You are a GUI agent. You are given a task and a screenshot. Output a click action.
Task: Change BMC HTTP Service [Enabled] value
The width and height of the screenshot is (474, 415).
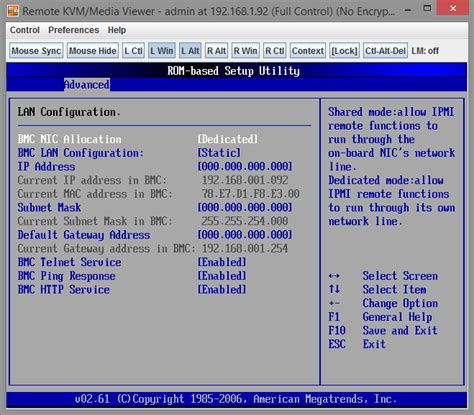tap(222, 290)
